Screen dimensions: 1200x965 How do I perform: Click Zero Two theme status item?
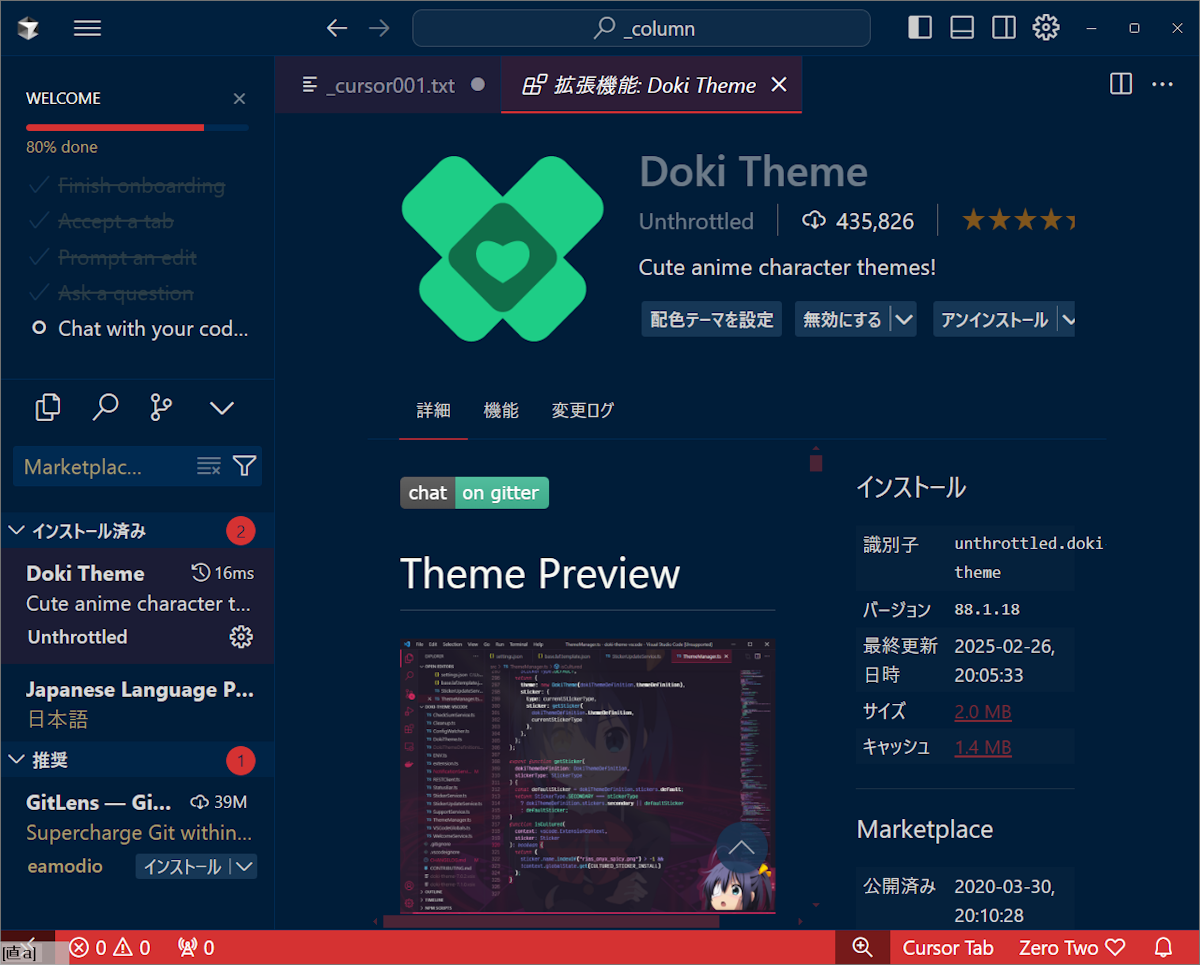click(1072, 947)
